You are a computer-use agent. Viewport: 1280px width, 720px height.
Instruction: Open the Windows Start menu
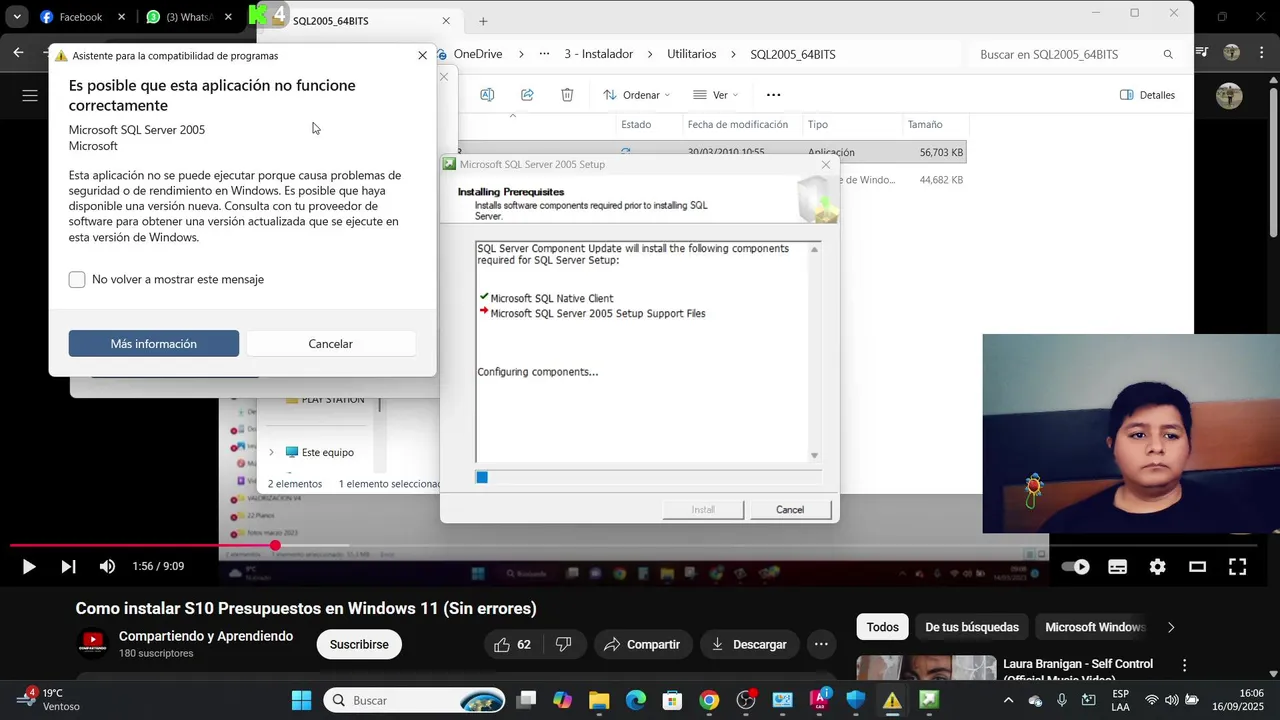[x=301, y=700]
